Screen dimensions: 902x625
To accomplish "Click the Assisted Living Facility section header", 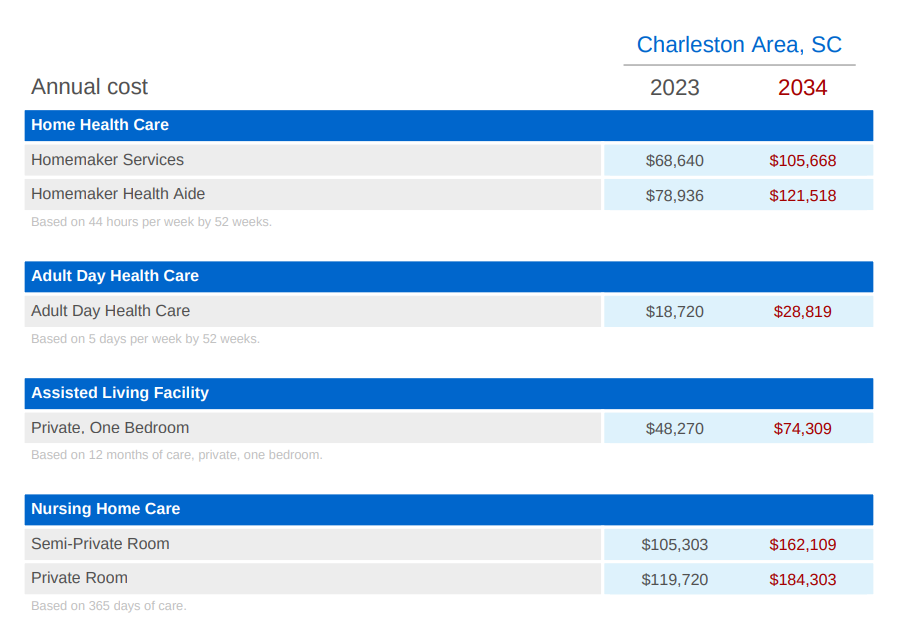I will click(120, 393).
